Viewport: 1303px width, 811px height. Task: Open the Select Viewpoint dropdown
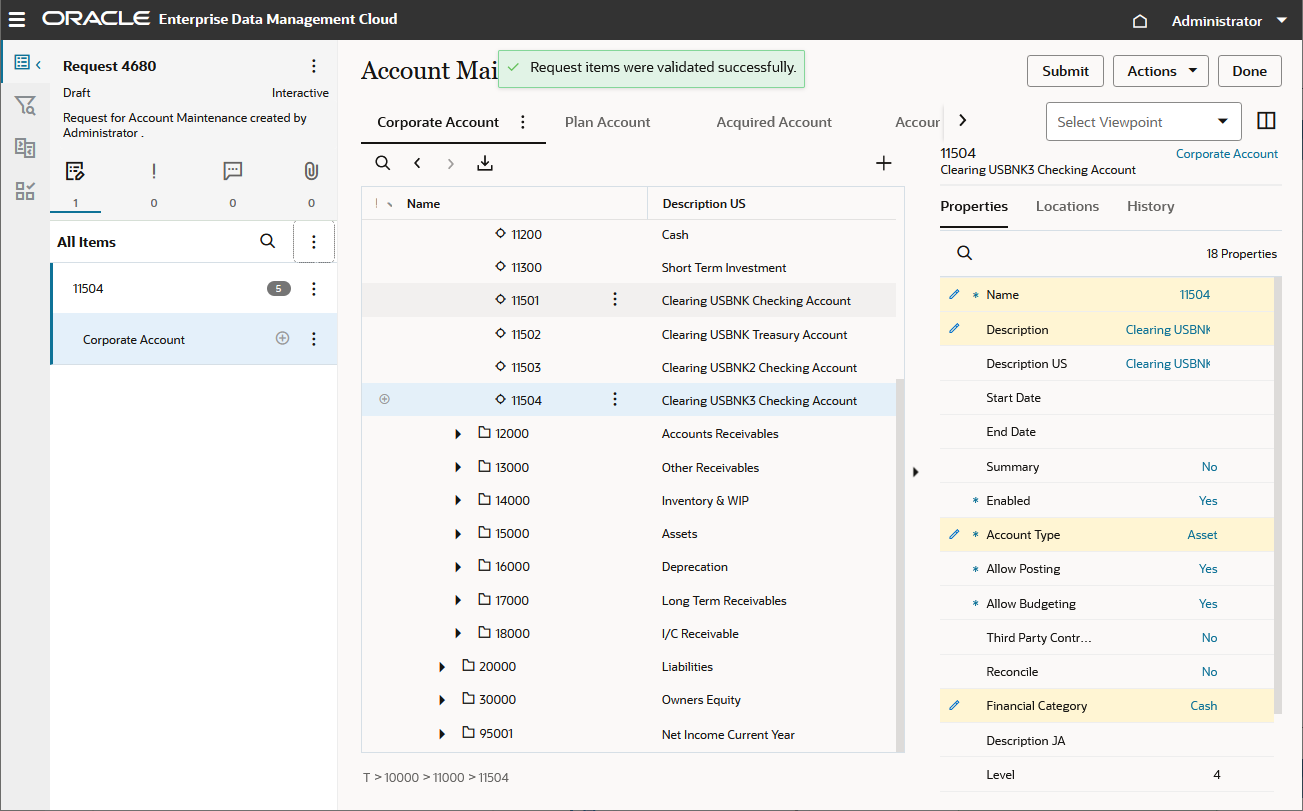tap(1143, 122)
